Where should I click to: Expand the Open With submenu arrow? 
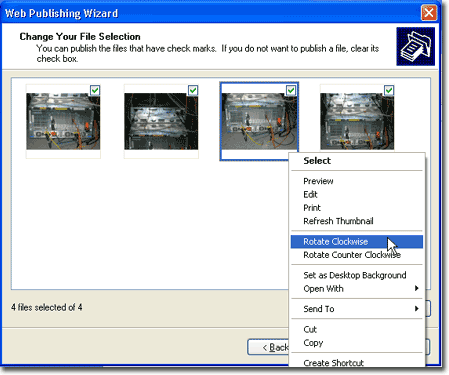click(416, 288)
